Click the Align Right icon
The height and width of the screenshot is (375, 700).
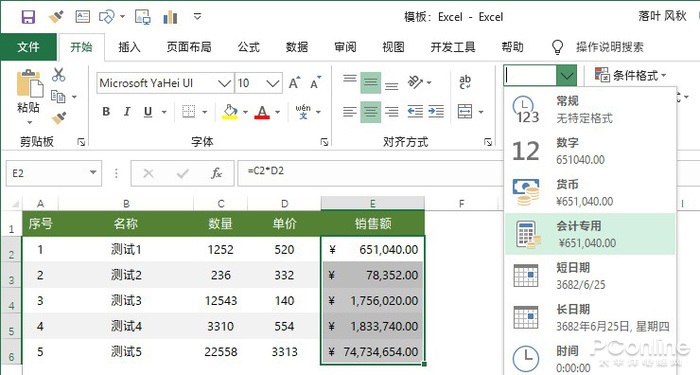[x=392, y=112]
